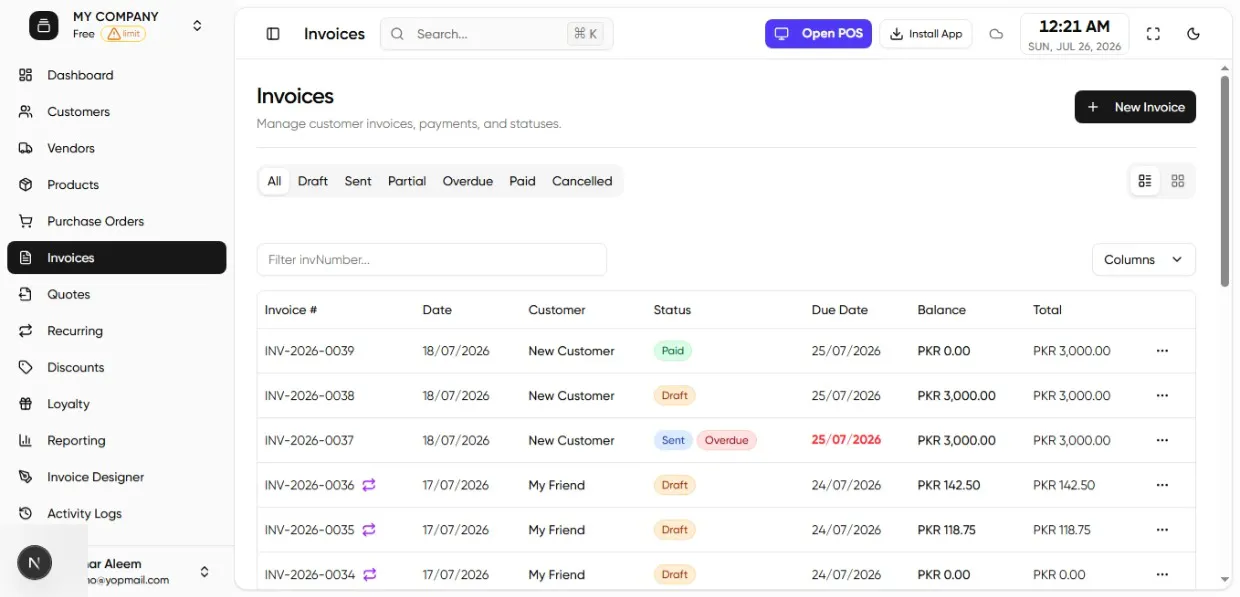Open Customers page
Viewport: 1240px width, 597px height.
point(117,112)
